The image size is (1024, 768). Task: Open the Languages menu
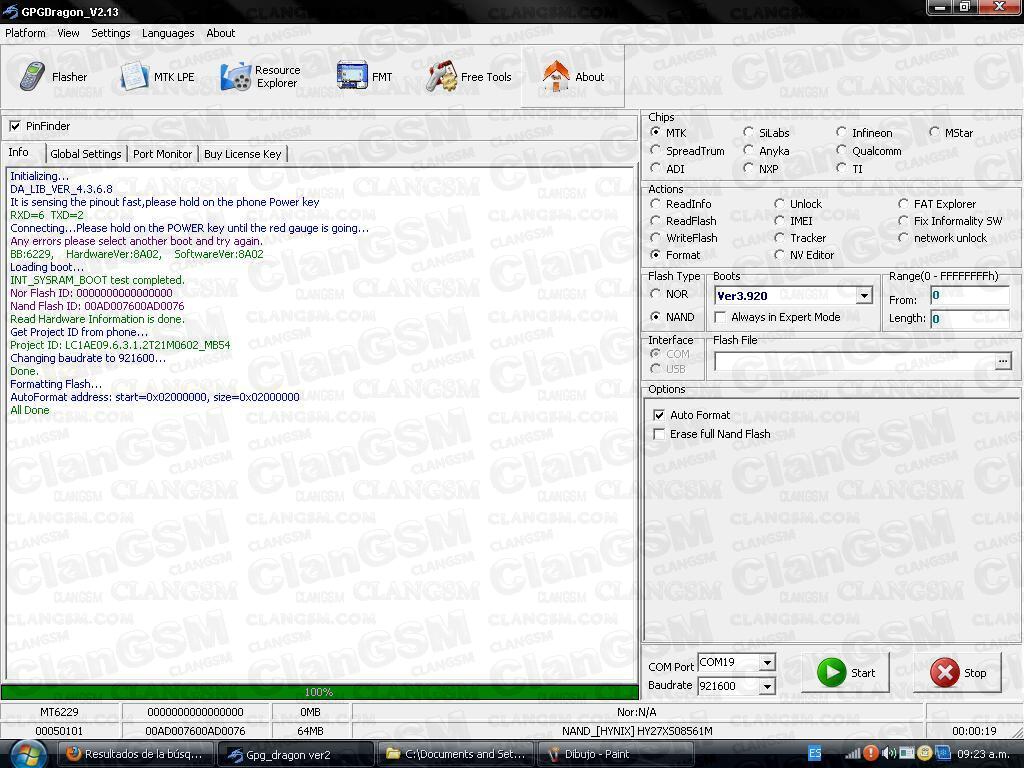(x=168, y=33)
